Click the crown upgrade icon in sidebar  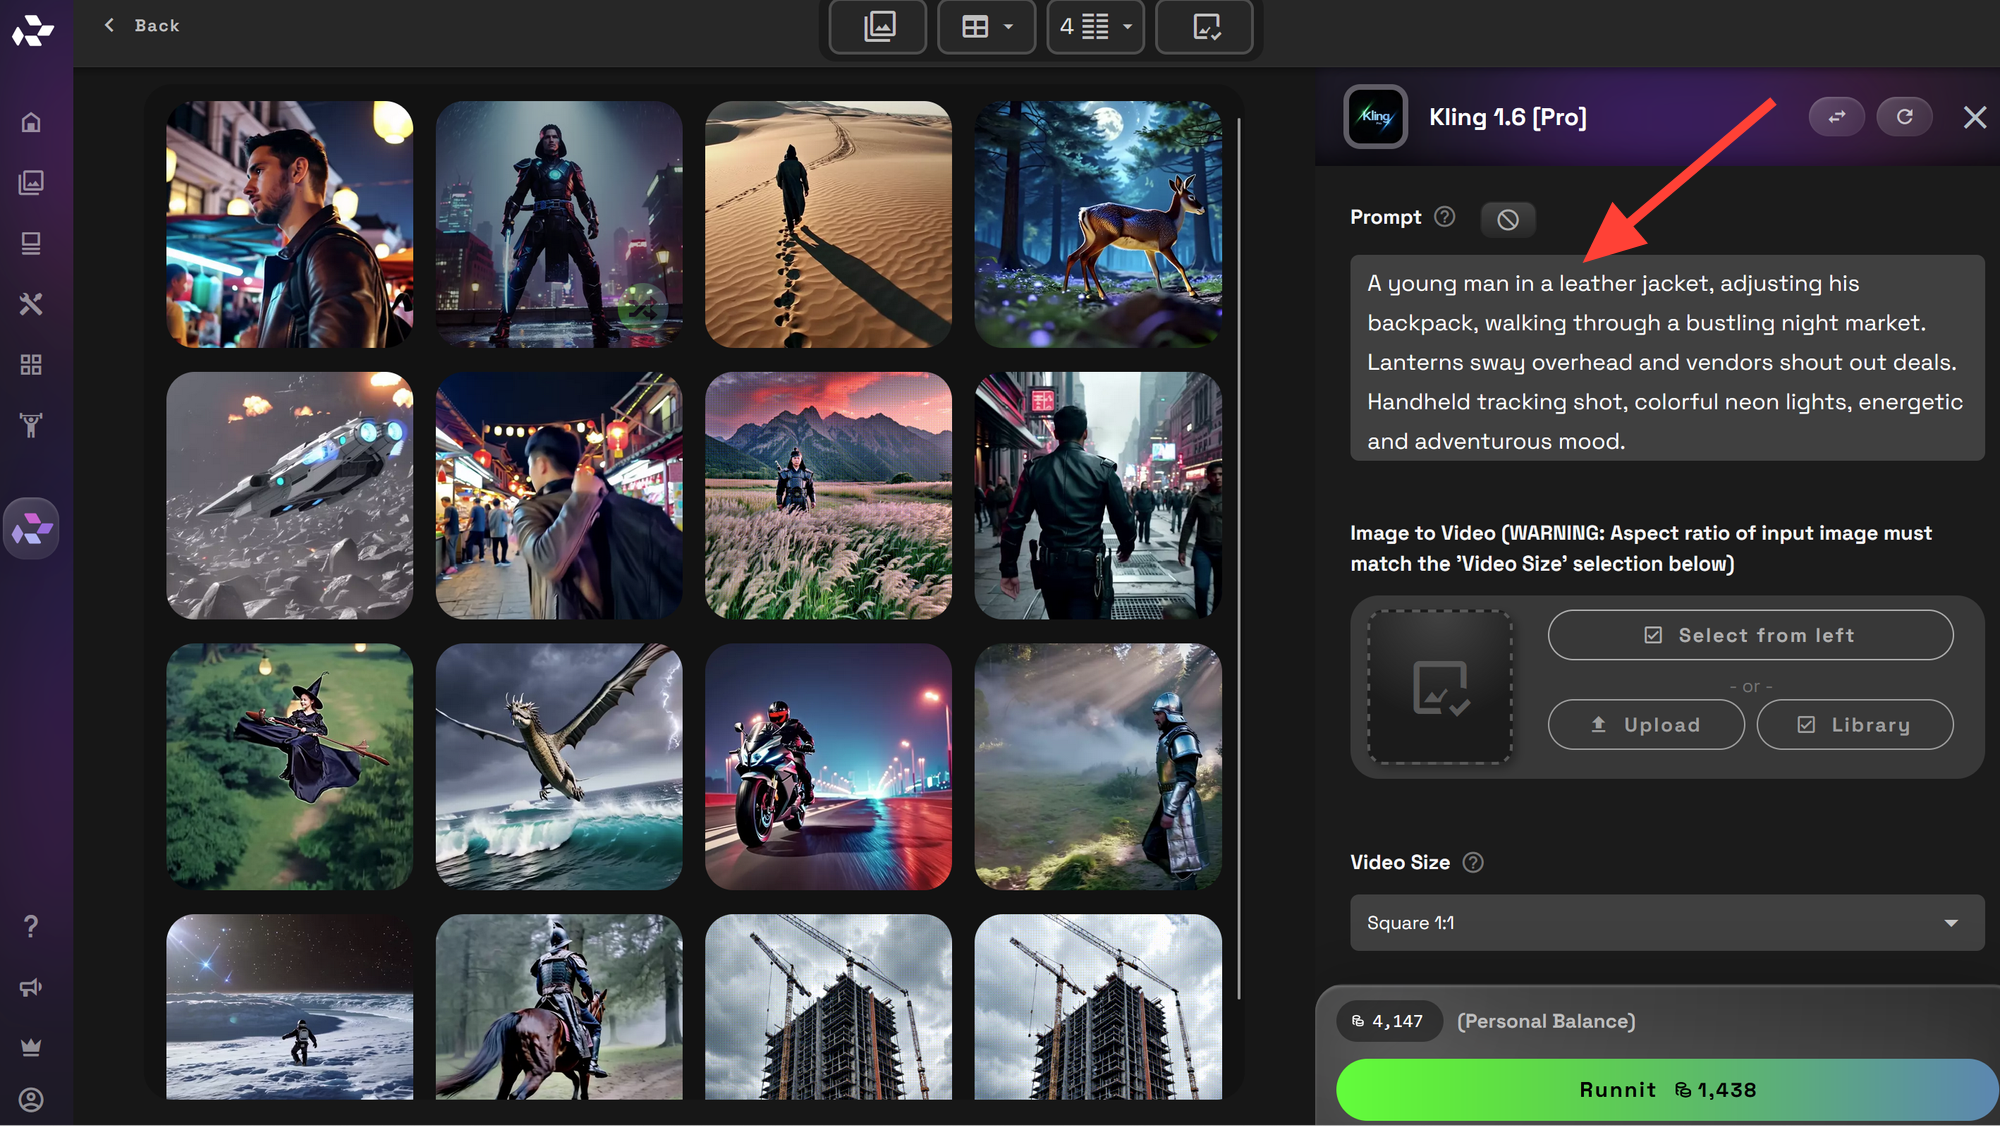click(31, 1046)
